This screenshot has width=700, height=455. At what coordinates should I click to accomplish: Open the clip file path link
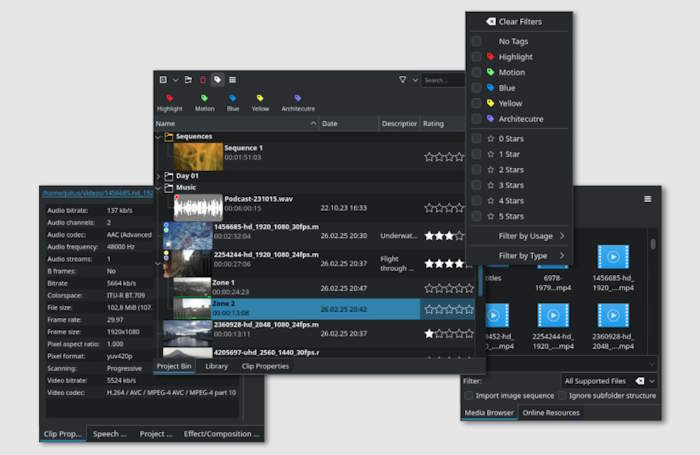(x=98, y=193)
